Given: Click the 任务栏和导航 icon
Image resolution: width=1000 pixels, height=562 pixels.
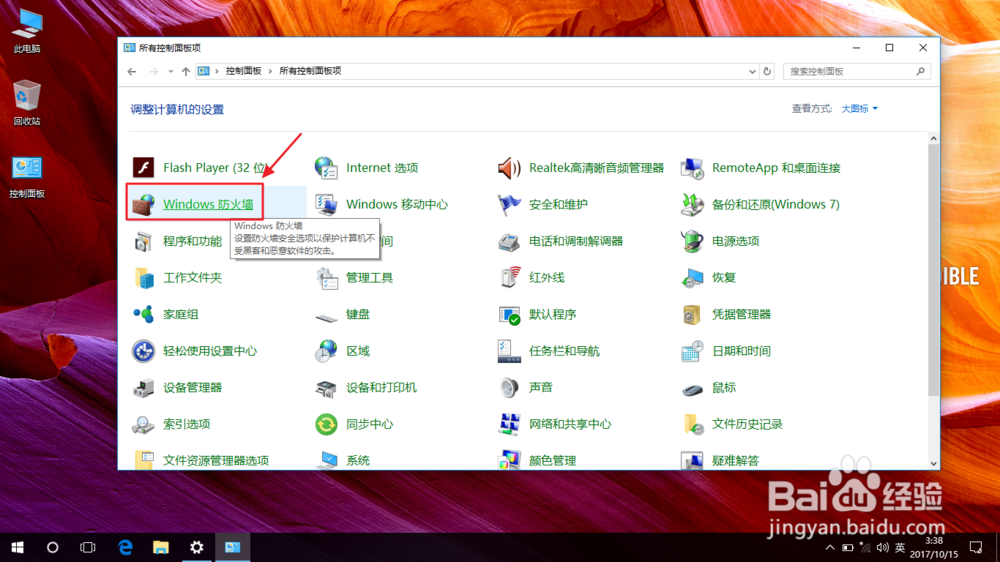Looking at the screenshot, I should pos(509,351).
